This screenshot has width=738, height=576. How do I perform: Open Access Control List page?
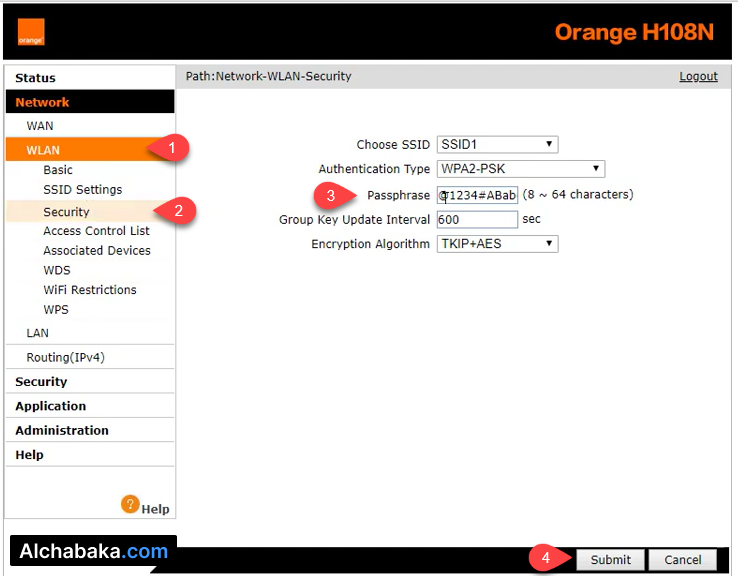click(x=96, y=231)
